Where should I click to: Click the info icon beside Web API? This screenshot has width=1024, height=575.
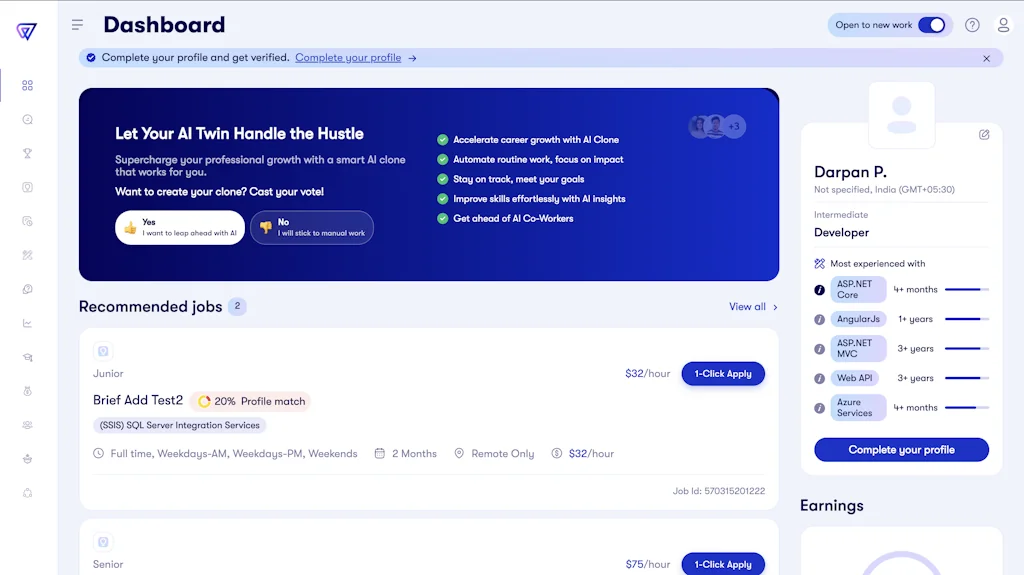point(820,378)
